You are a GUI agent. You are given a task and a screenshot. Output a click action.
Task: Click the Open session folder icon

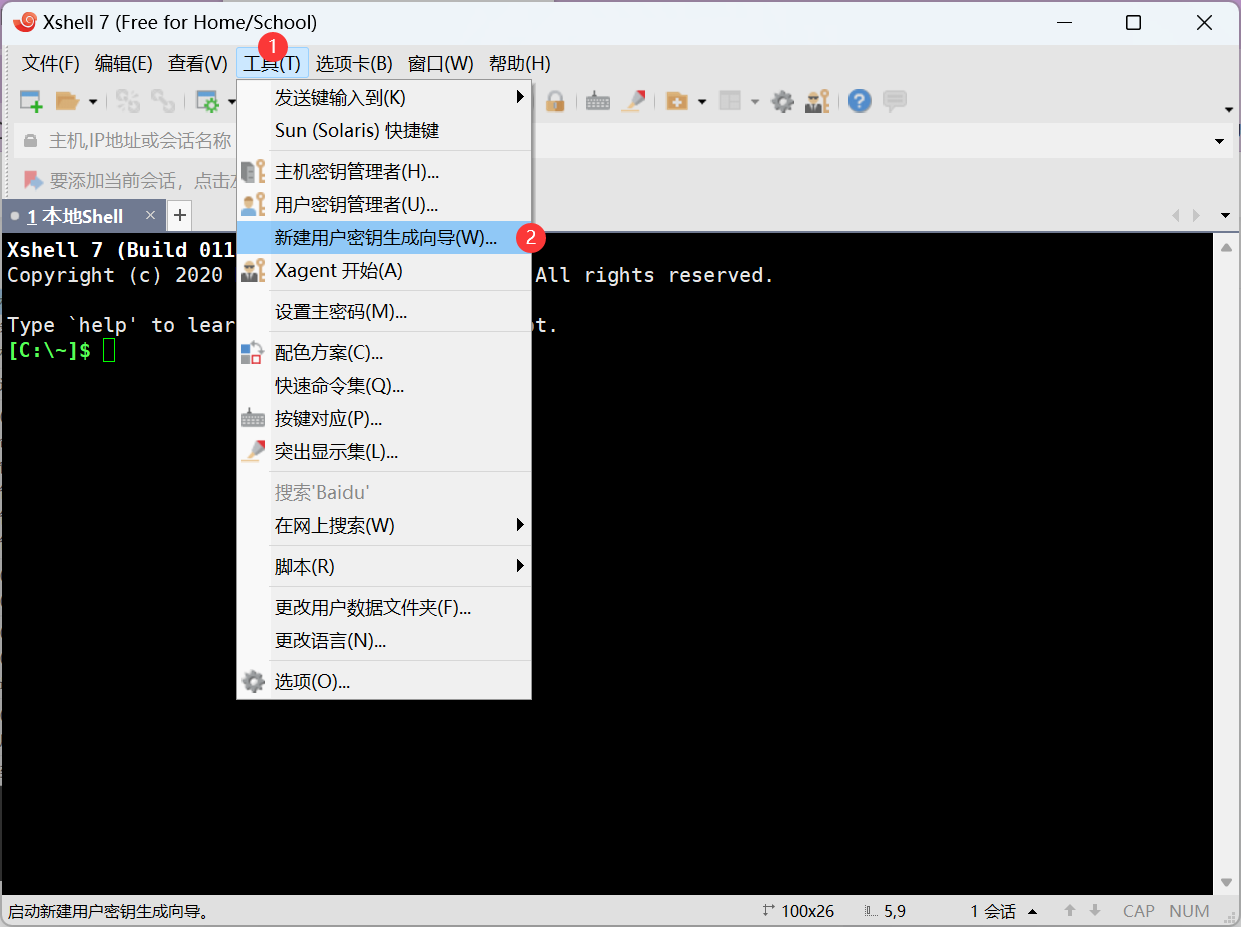pyautogui.click(x=67, y=101)
